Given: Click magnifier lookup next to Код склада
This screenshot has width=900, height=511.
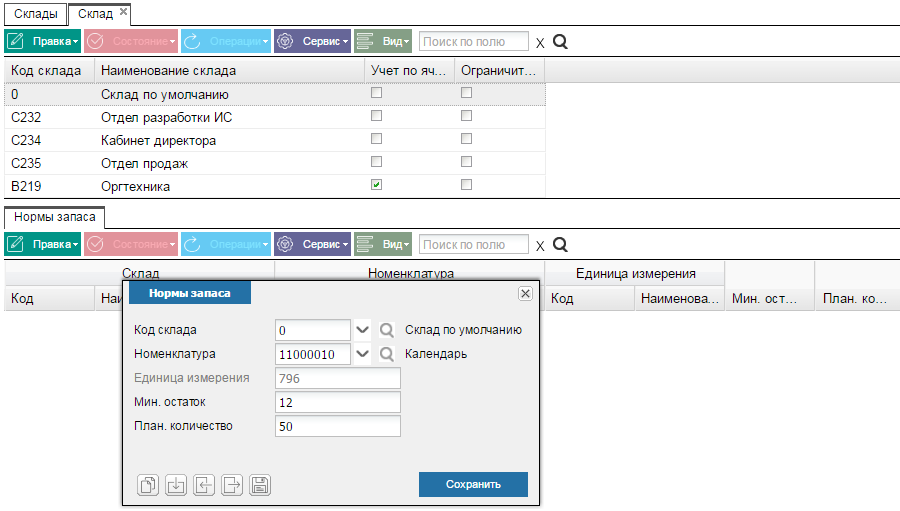Looking at the screenshot, I should tap(387, 330).
